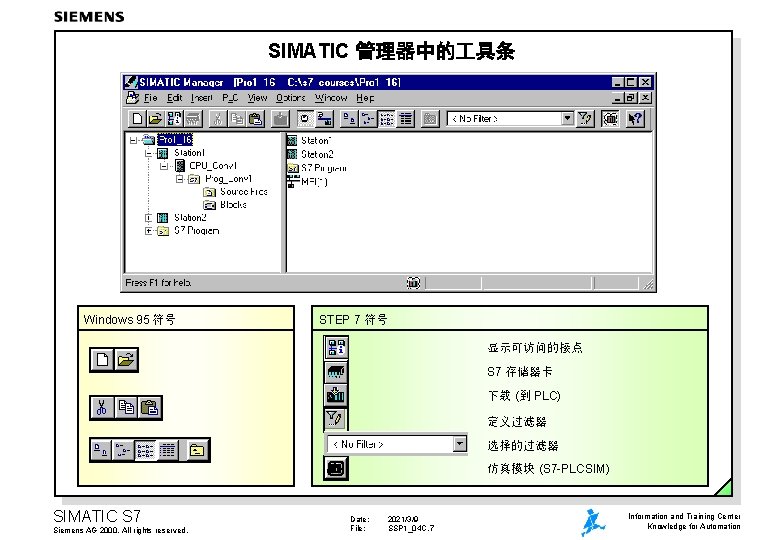This screenshot has width=780, height=540.
Task: Click document control icon left of File menu
Action: [132, 97]
